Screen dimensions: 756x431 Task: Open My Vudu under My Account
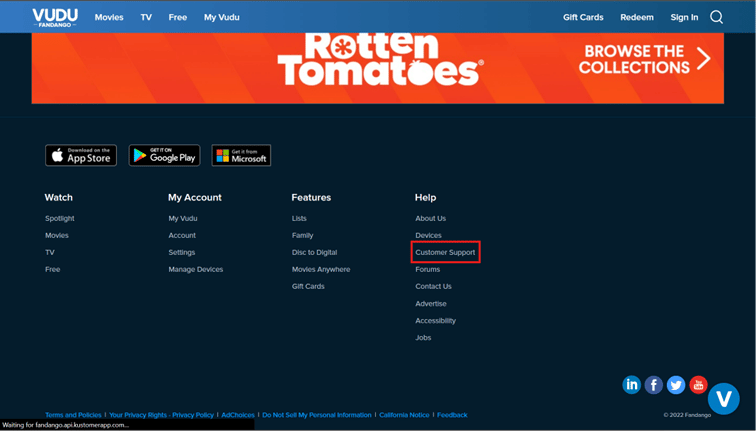pos(183,218)
